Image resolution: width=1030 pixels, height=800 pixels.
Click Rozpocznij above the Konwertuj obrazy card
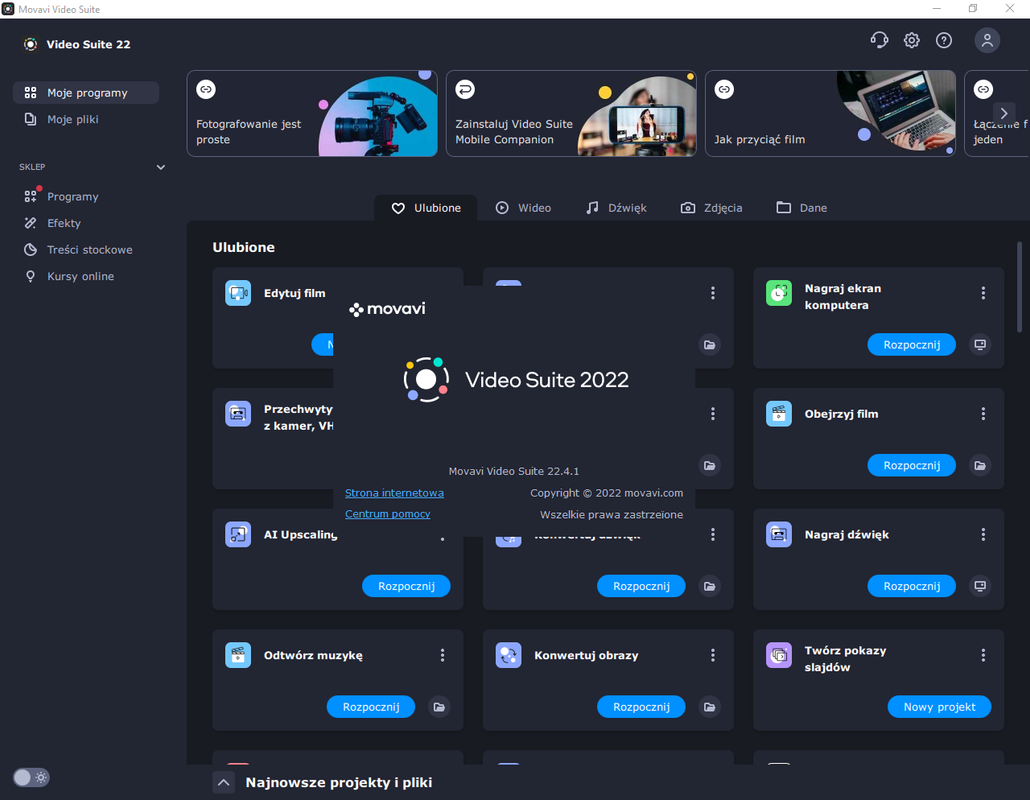point(641,586)
